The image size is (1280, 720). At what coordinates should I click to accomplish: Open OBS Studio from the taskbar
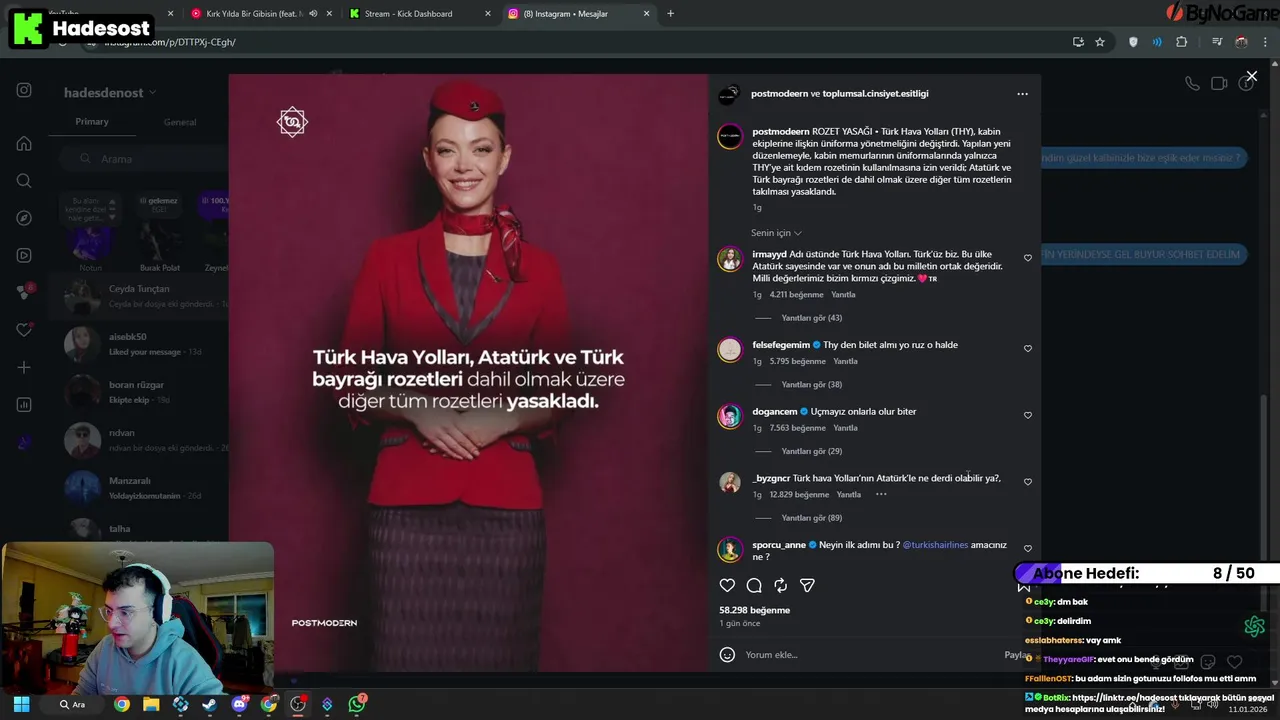click(x=298, y=704)
